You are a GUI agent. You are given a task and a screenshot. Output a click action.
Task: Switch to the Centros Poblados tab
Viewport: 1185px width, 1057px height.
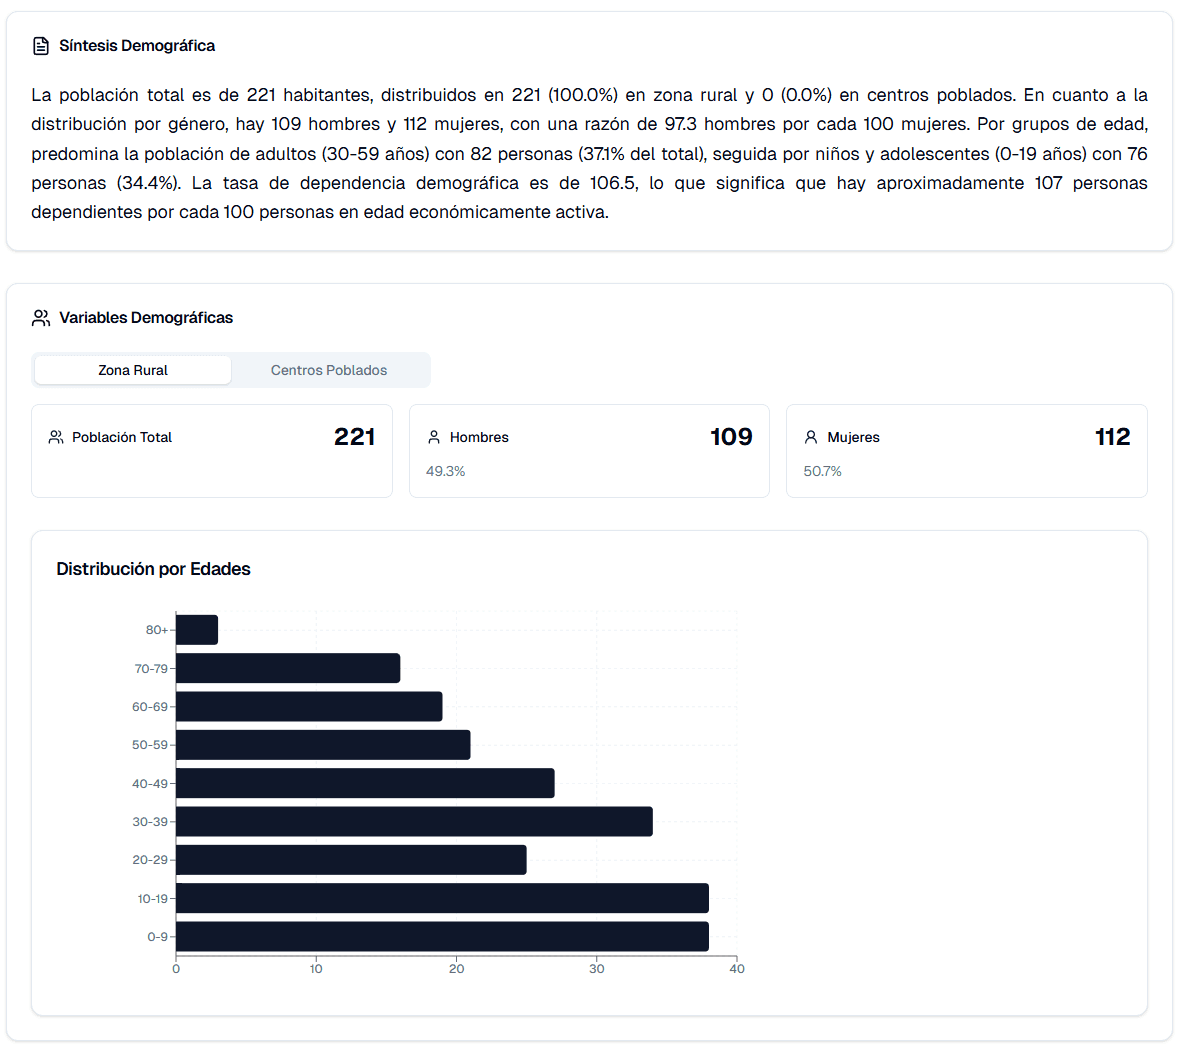tap(329, 370)
